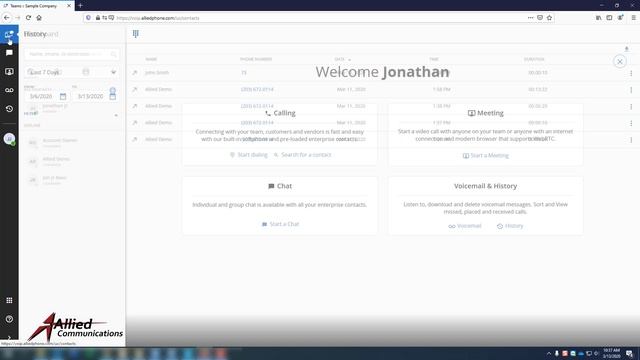Collapse the filter section caret
Screen dimensions: 640x360
point(116,116)
